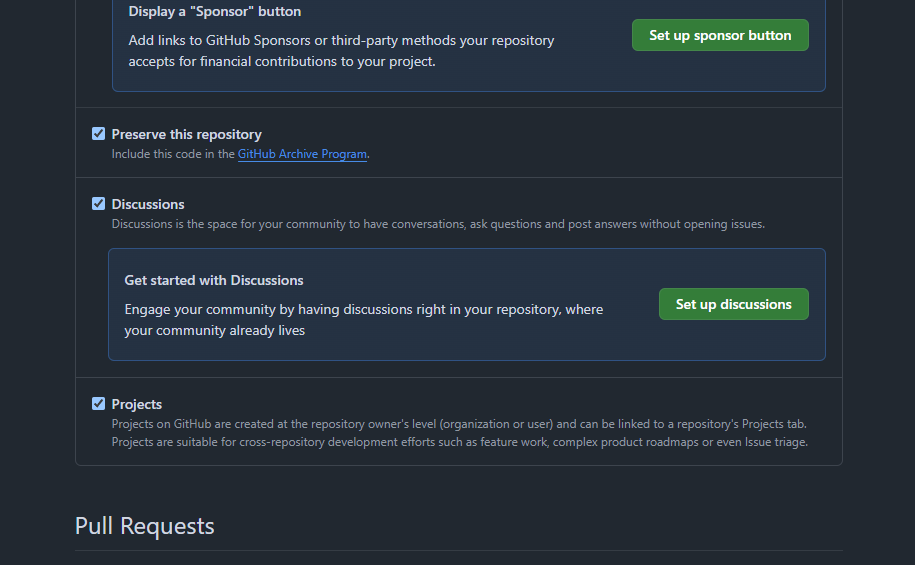Click the "Add links to GitHub Sponsors" description
This screenshot has width=915, height=565.
coord(341,41)
